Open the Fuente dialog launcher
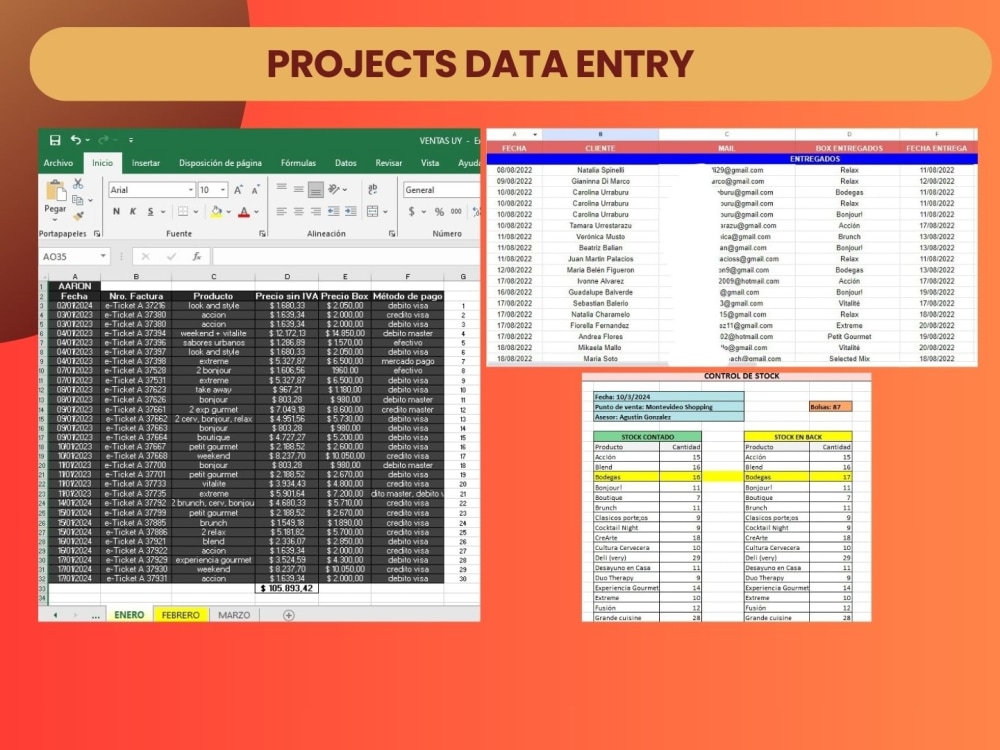 pyautogui.click(x=262, y=234)
